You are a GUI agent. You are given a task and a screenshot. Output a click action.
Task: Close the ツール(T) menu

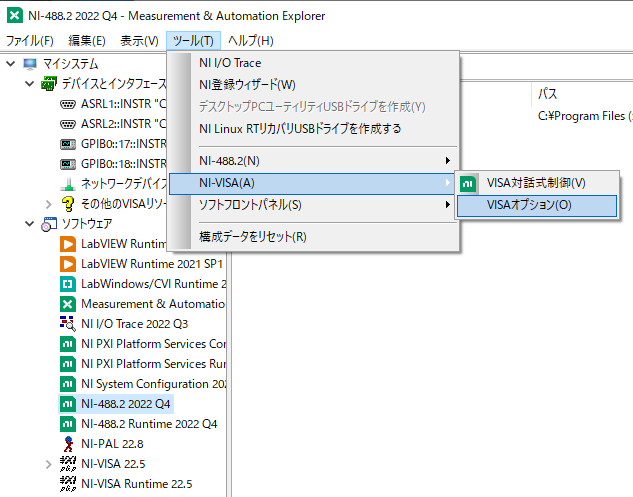tap(193, 41)
